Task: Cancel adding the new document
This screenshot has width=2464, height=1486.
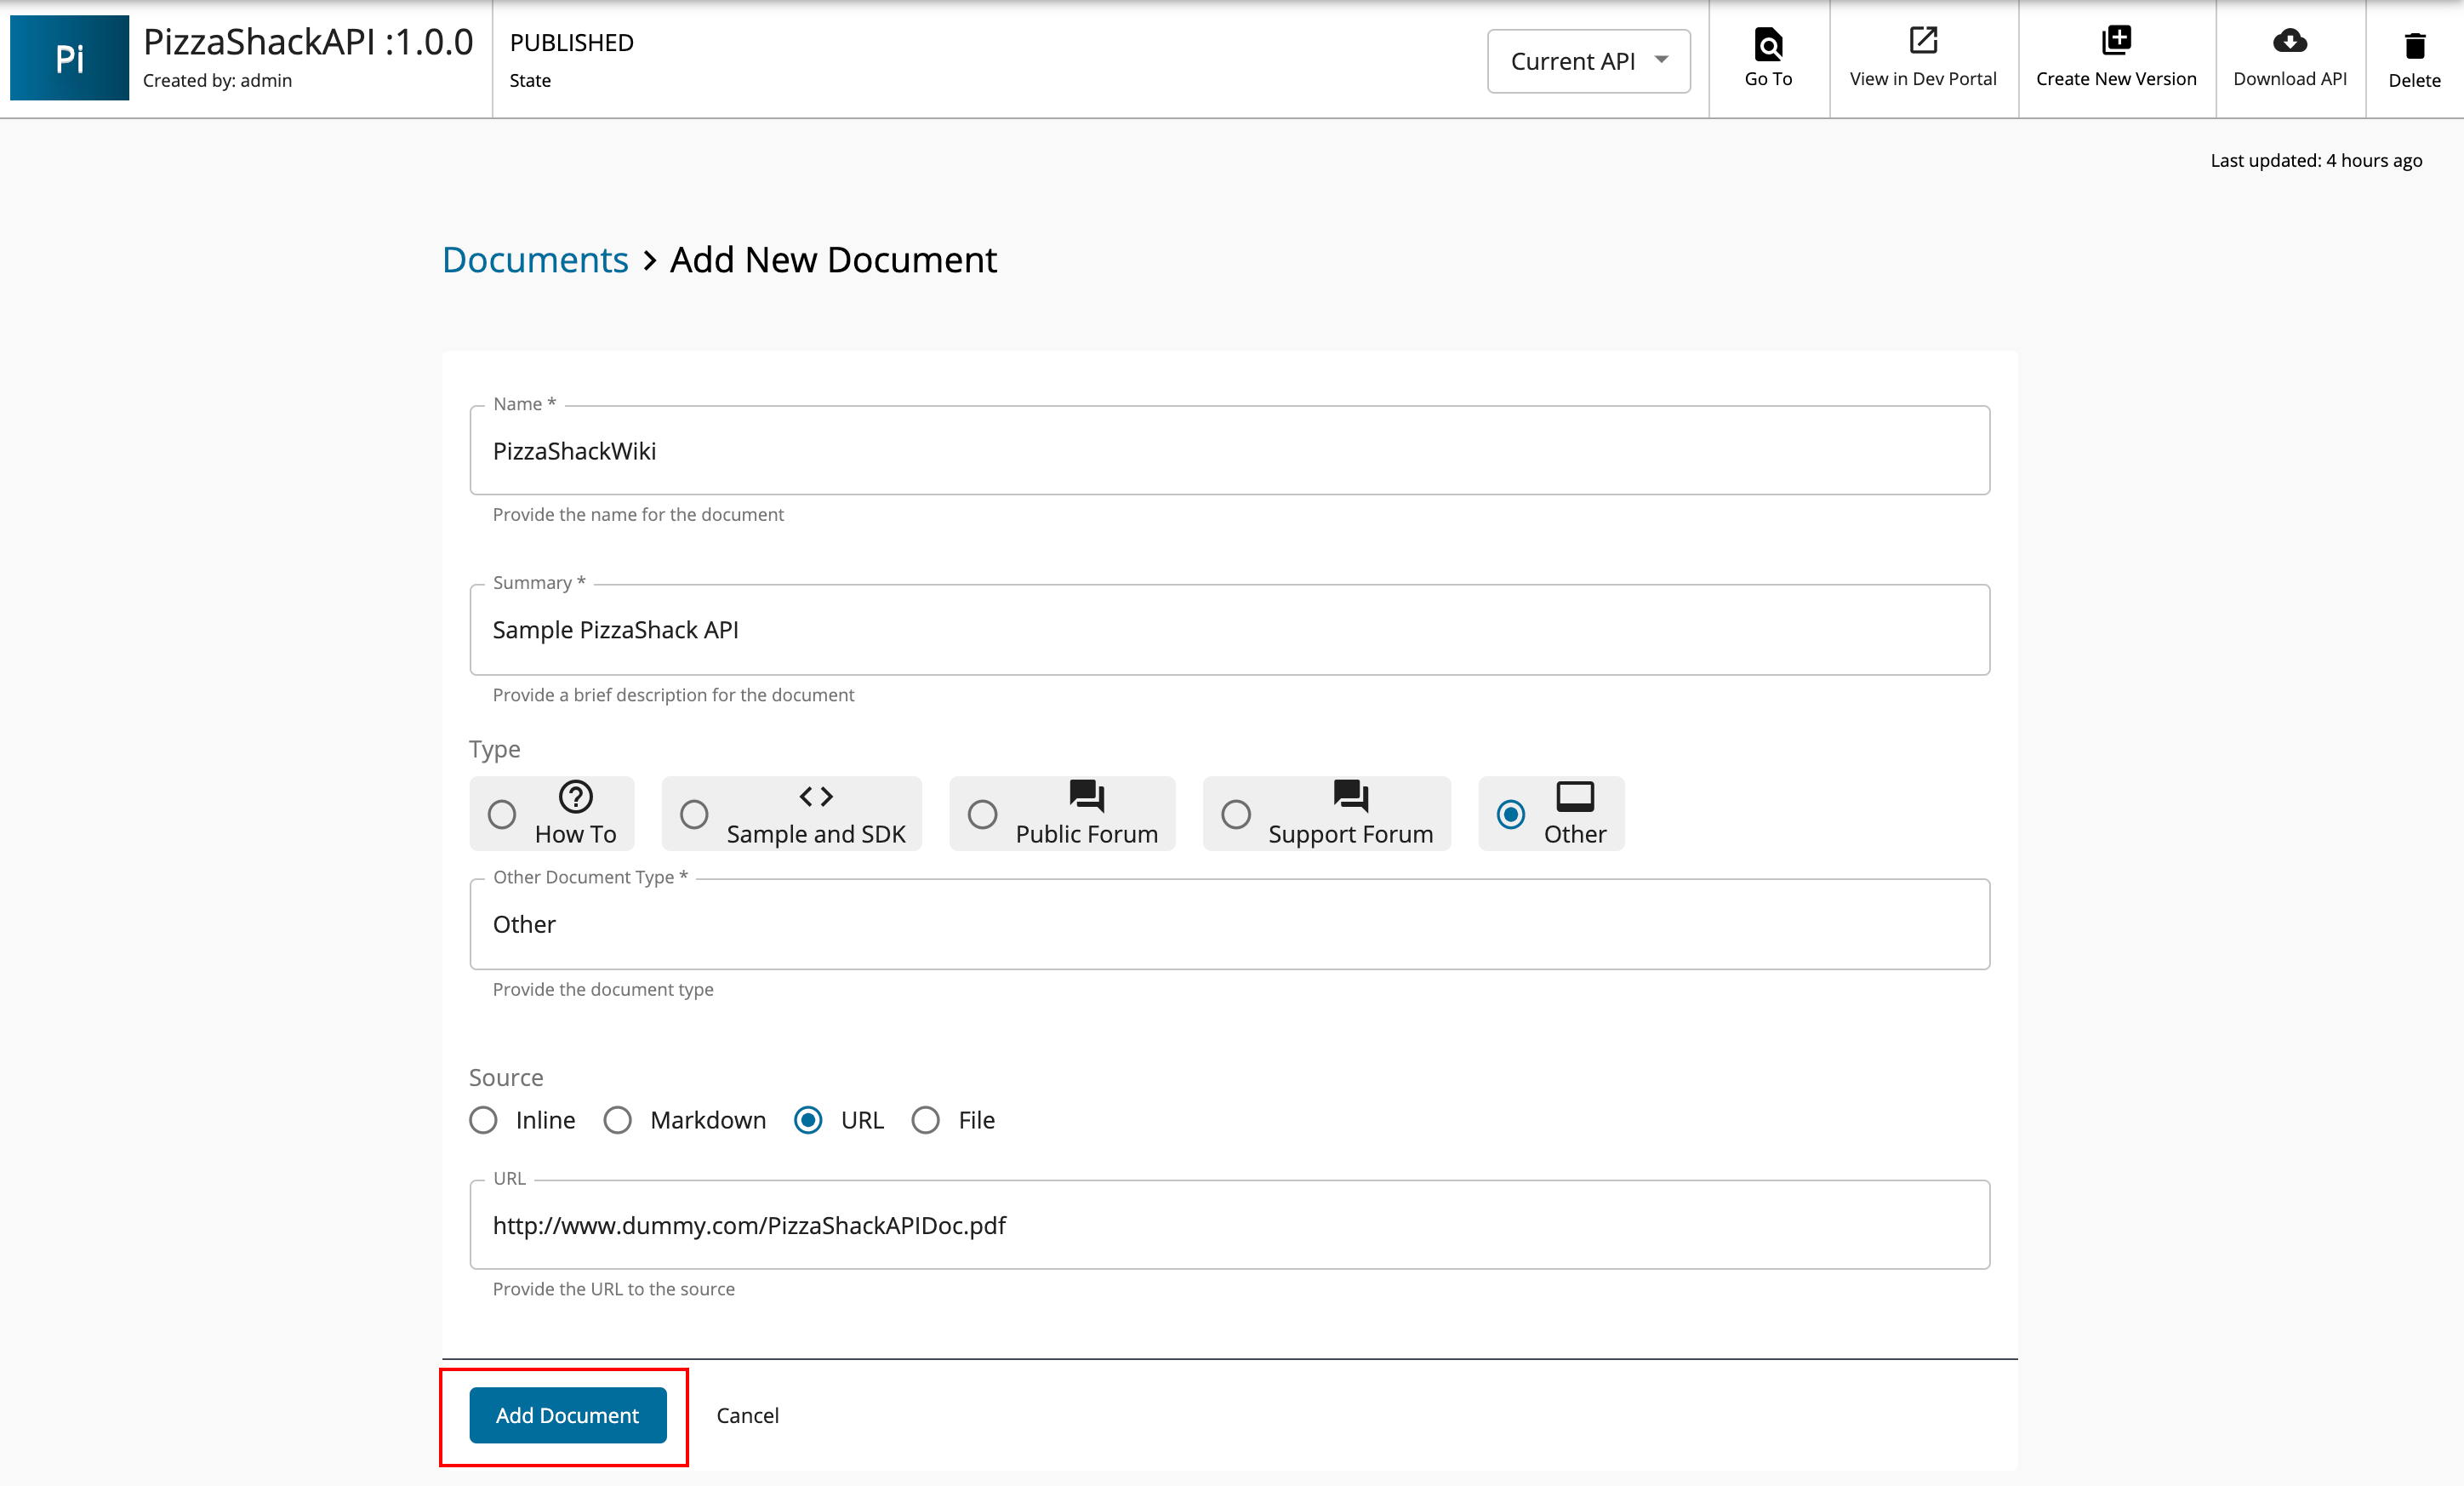Action: 747,1415
